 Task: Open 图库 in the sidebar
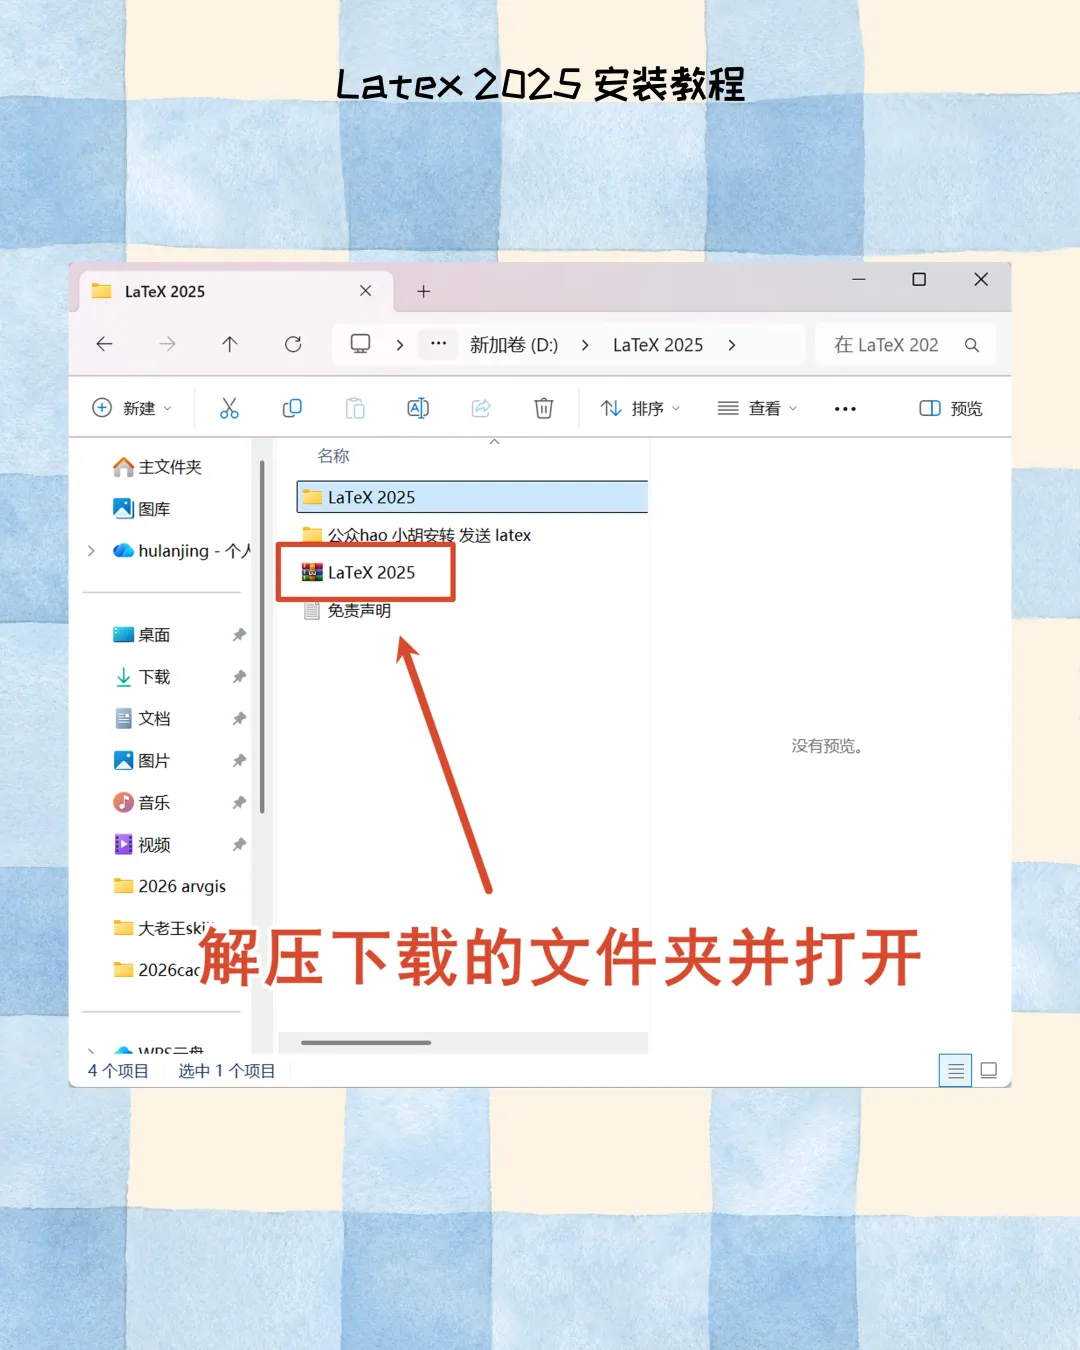[142, 509]
